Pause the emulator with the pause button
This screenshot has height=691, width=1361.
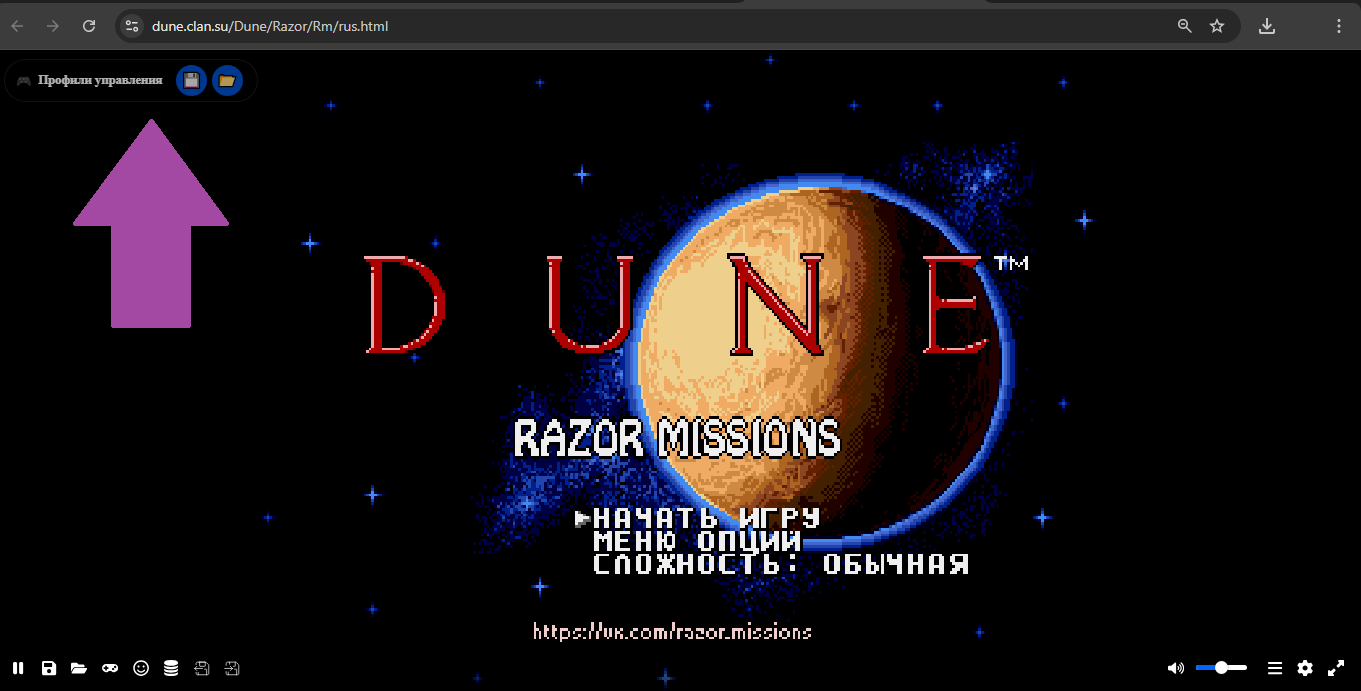18,668
